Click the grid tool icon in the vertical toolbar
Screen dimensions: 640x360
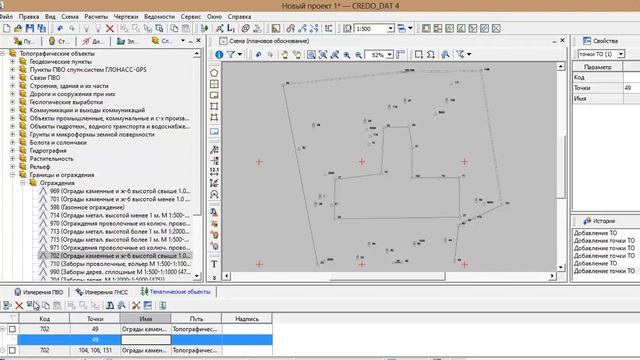tap(214, 84)
